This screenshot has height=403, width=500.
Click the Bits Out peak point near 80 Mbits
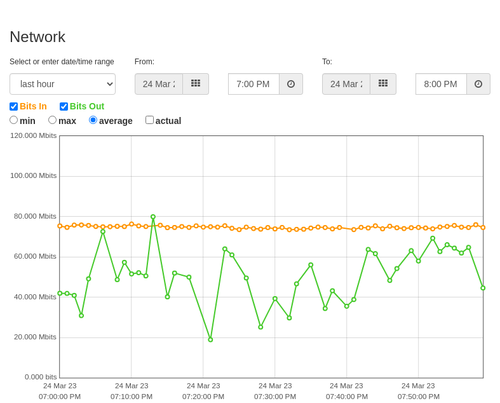[x=153, y=217]
